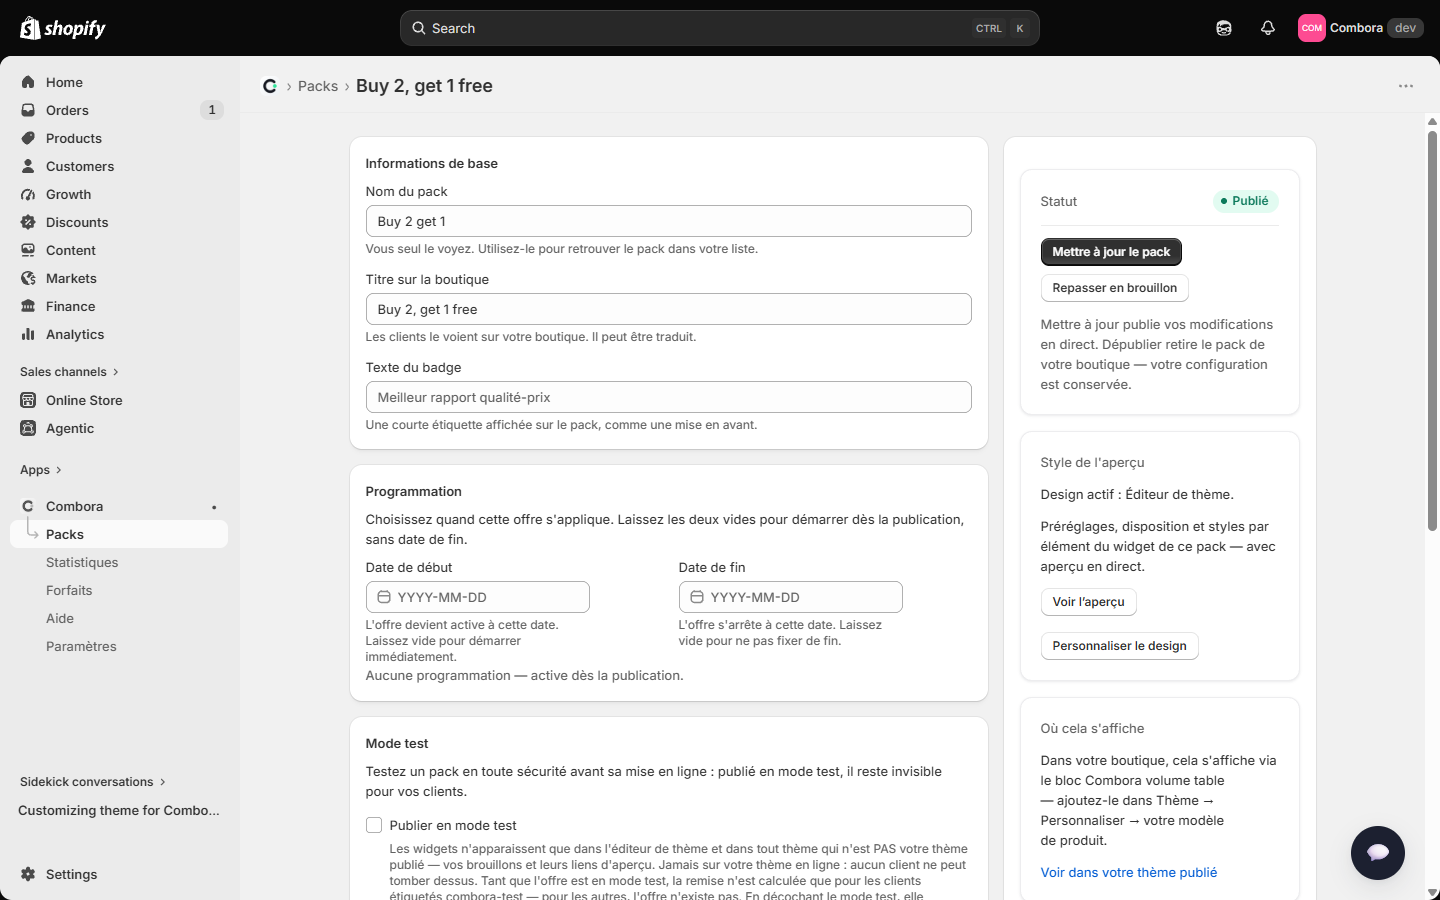Viewport: 1440px width, 900px height.
Task: Click the Settings gear icon
Action: click(x=28, y=874)
